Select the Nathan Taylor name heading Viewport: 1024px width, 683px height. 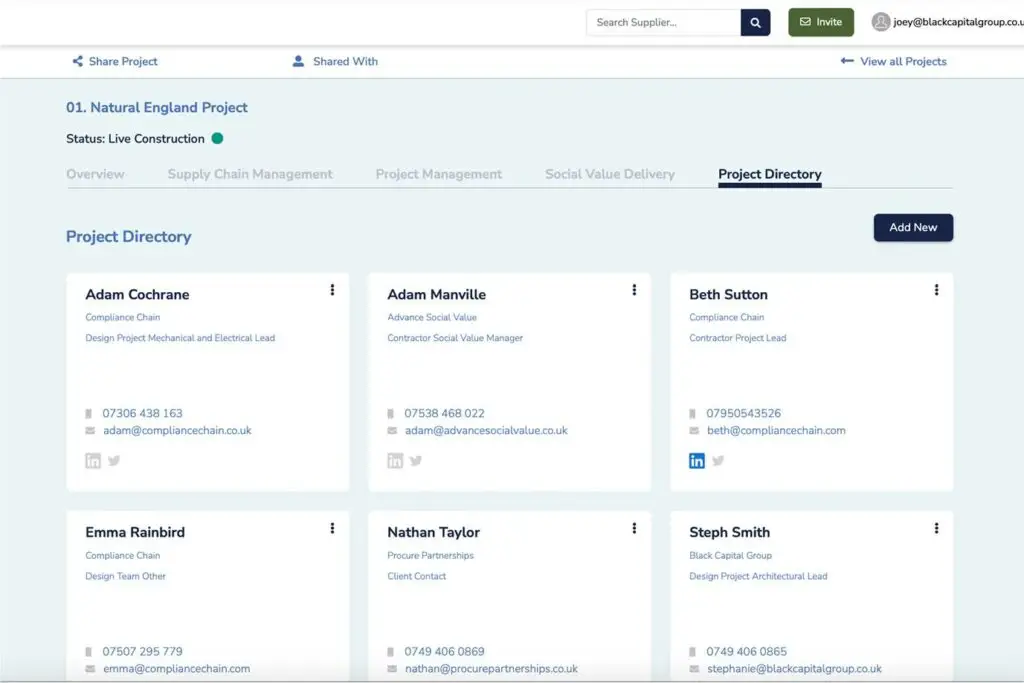coord(434,532)
